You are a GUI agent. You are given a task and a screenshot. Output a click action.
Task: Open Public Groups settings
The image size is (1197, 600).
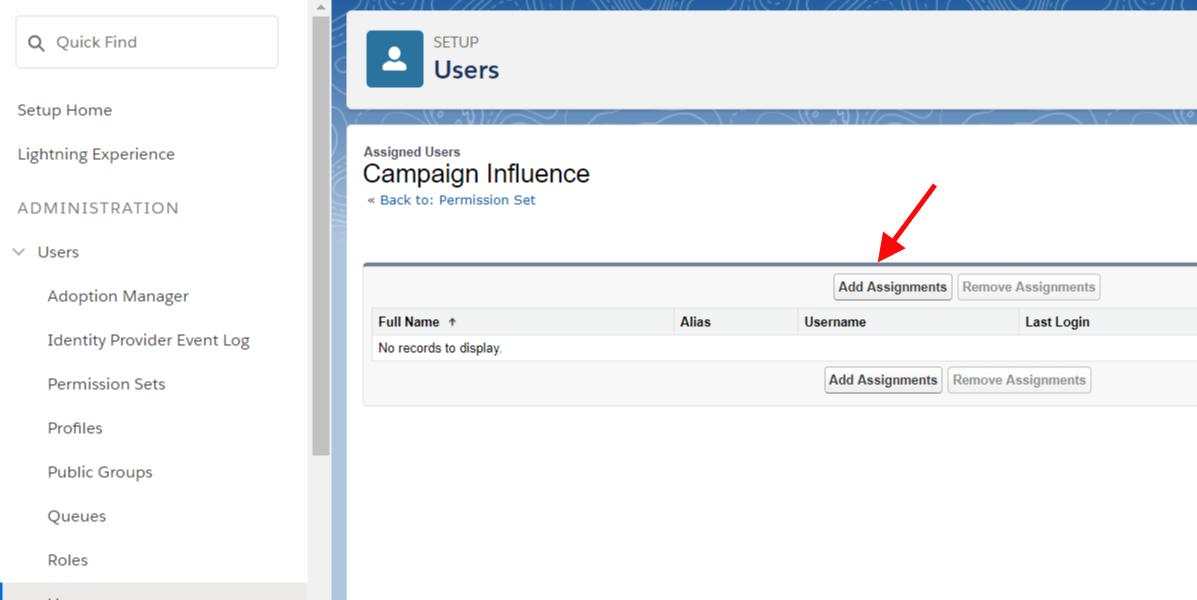pyautogui.click(x=100, y=472)
